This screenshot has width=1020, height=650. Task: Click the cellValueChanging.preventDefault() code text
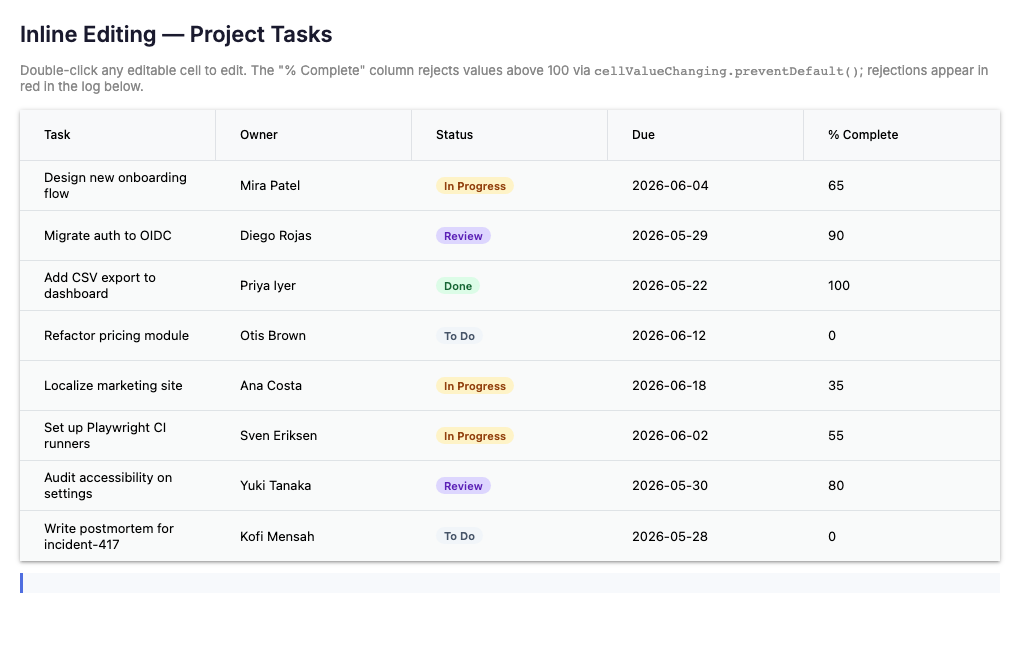[x=727, y=71]
